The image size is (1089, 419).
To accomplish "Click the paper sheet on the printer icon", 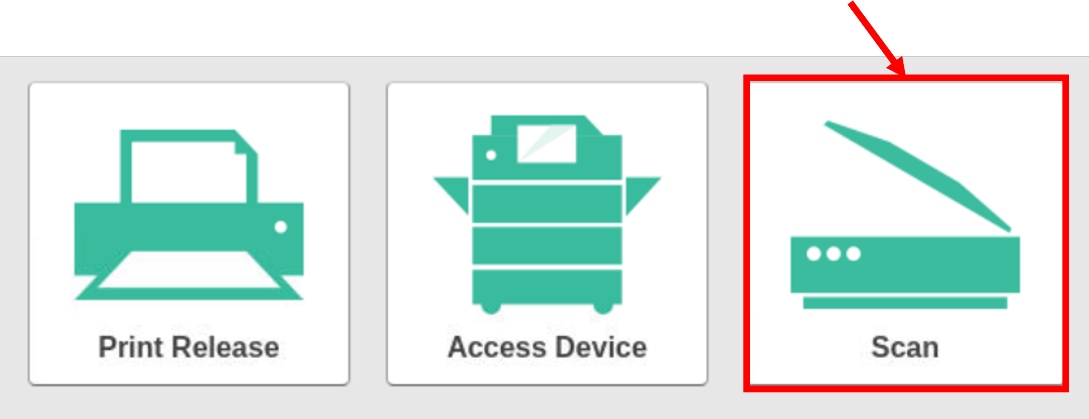I will pos(189,167).
